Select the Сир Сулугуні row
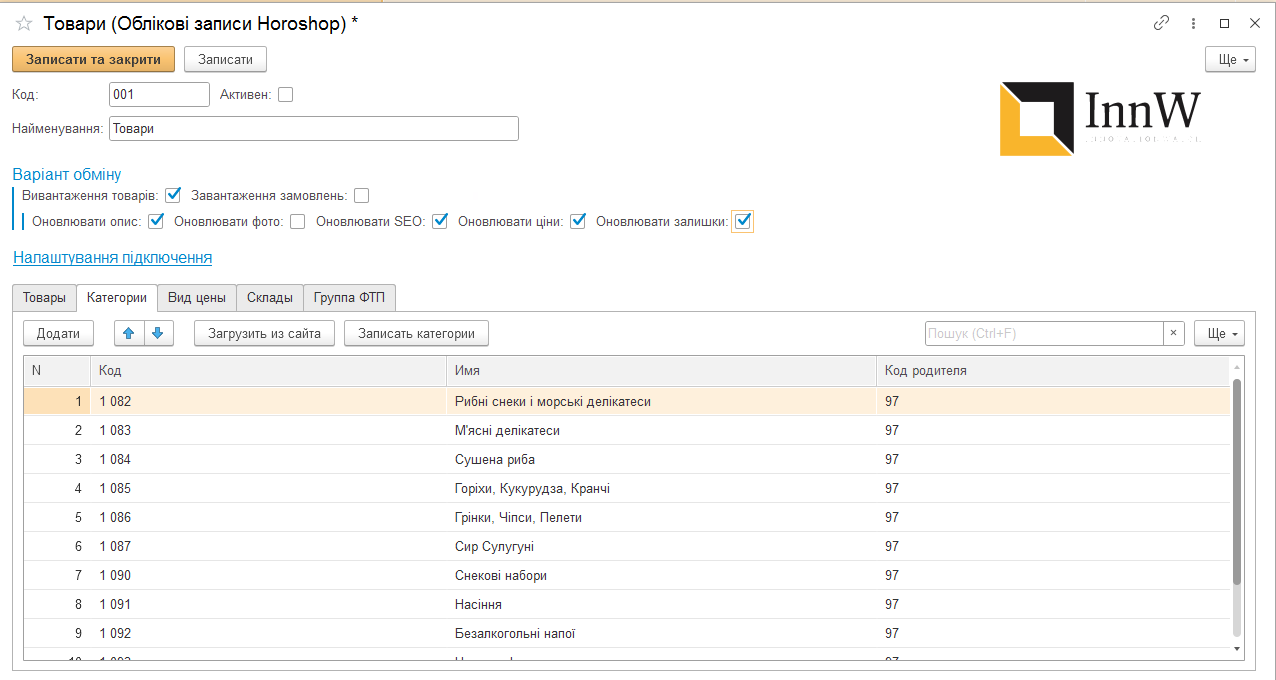The width and height of the screenshot is (1276, 680). tap(627, 546)
